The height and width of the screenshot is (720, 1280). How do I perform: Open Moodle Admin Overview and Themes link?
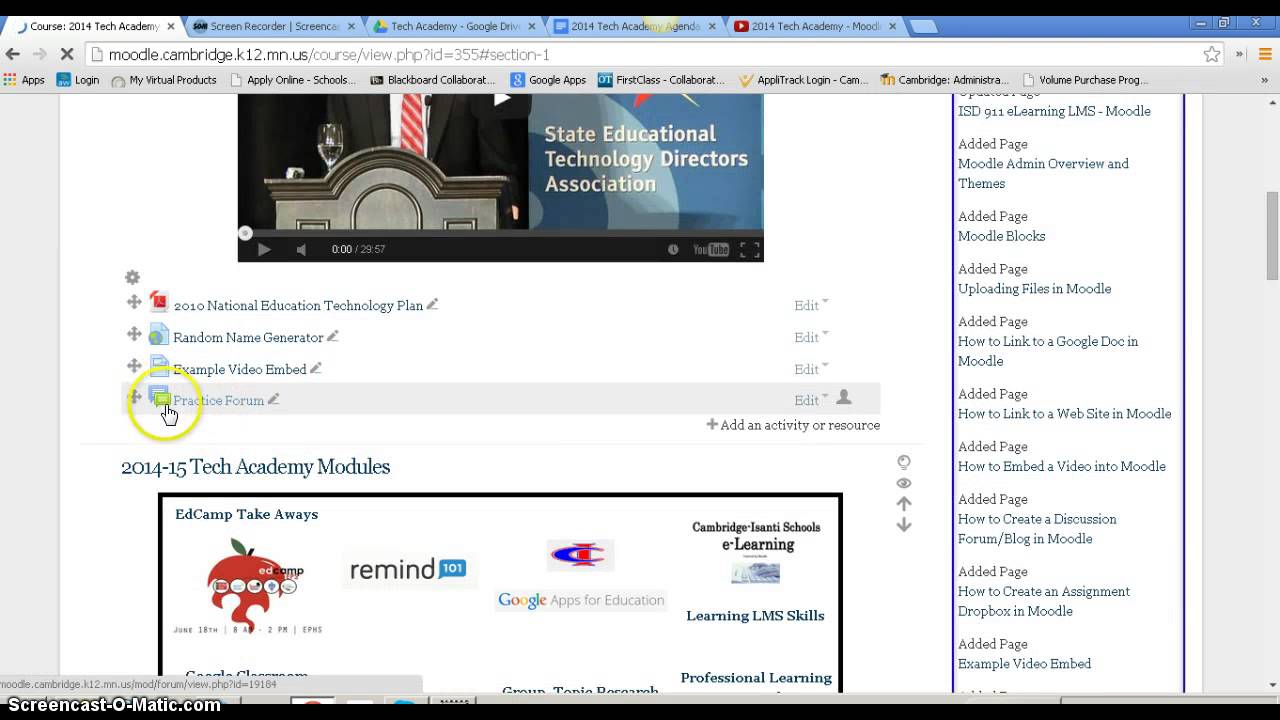1043,174
